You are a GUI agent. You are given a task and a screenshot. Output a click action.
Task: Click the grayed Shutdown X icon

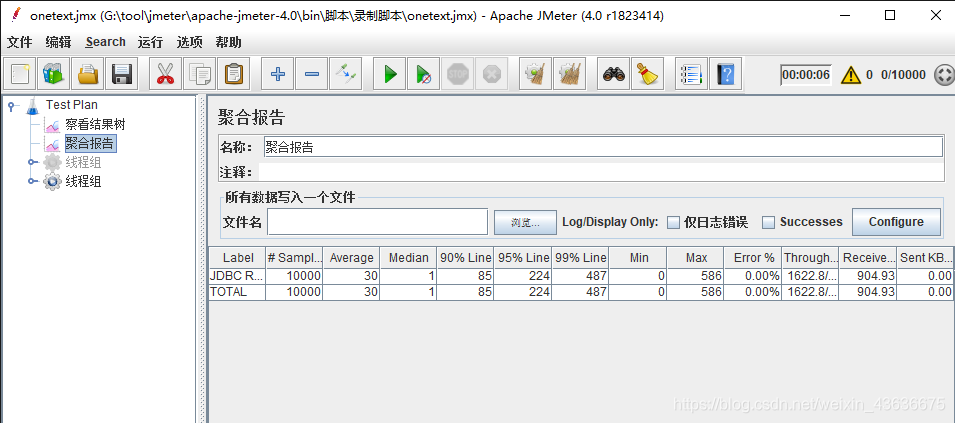pos(492,74)
